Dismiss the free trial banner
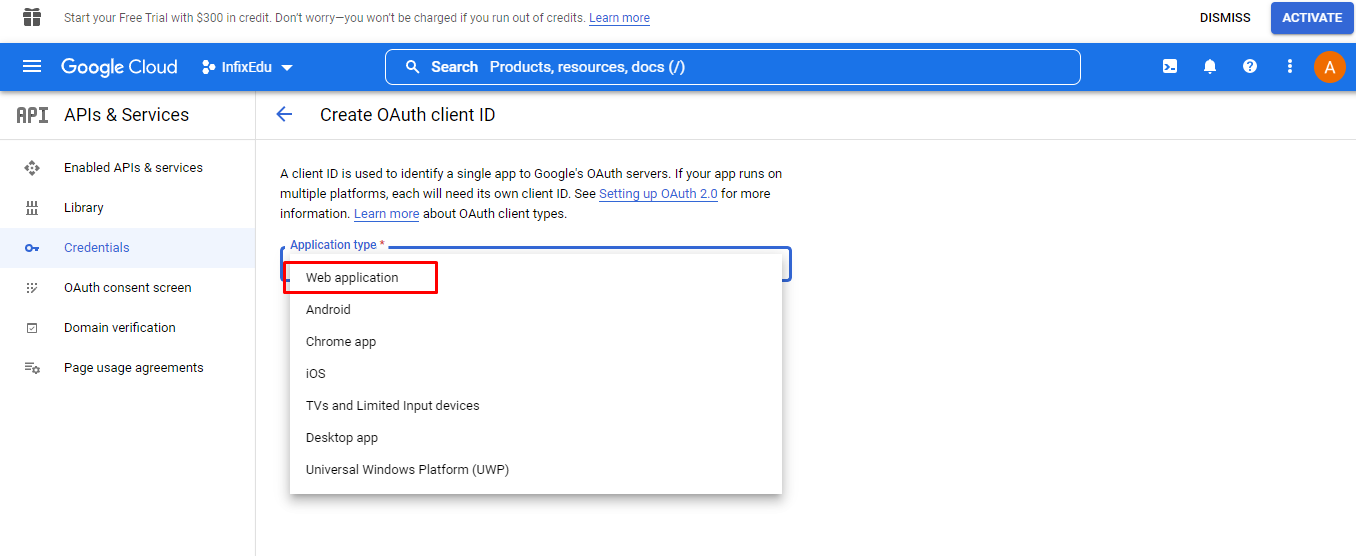Screen dimensions: 1356x556 point(1225,18)
